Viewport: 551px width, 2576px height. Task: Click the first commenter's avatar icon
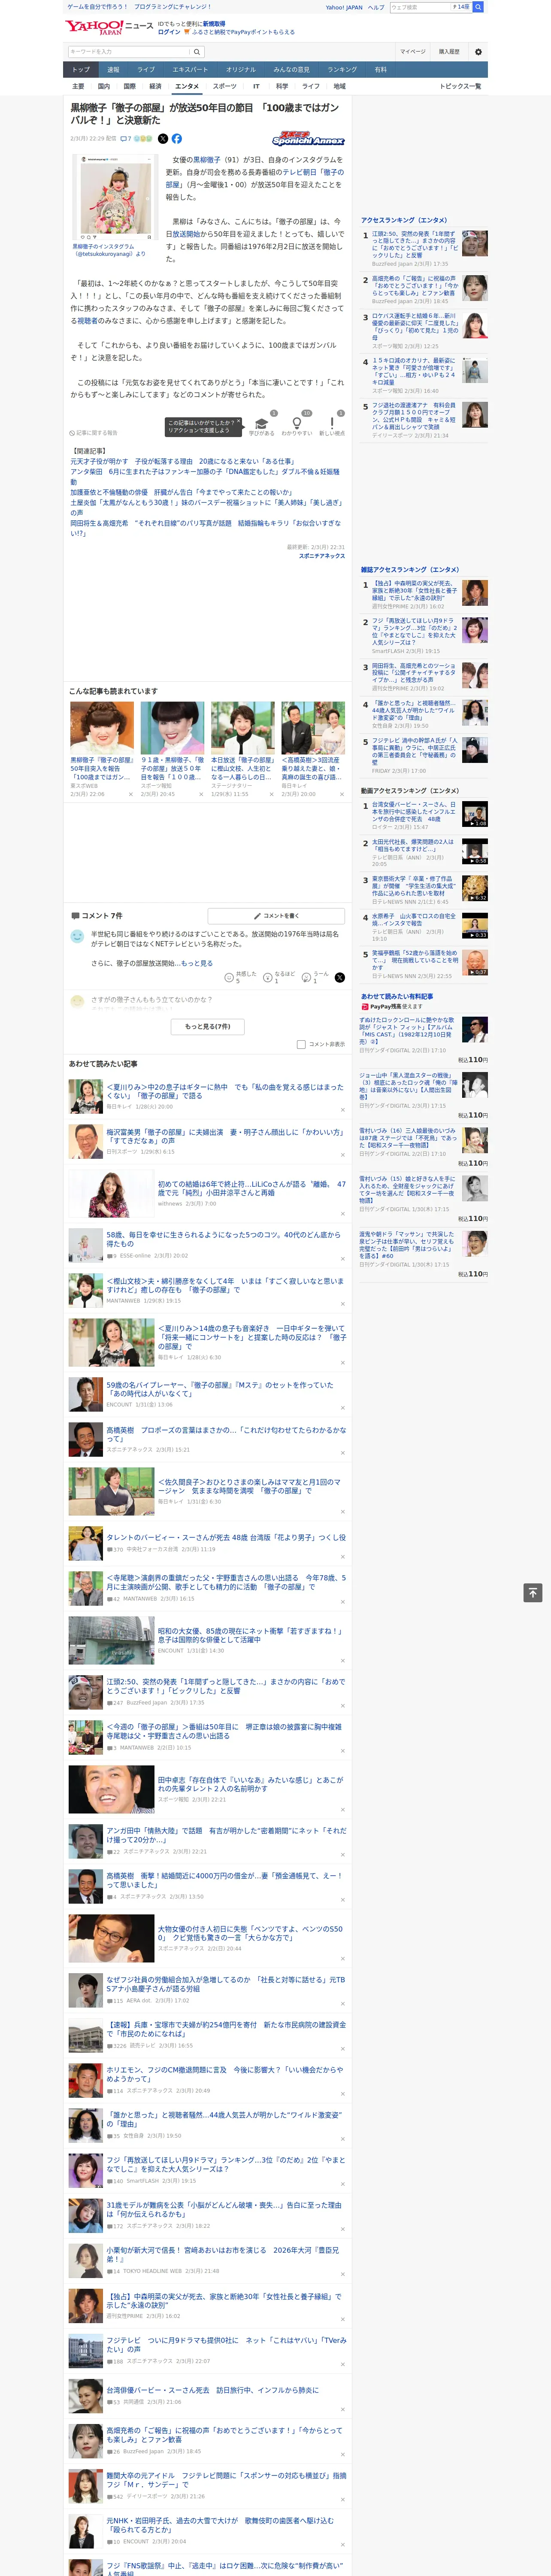77,936
